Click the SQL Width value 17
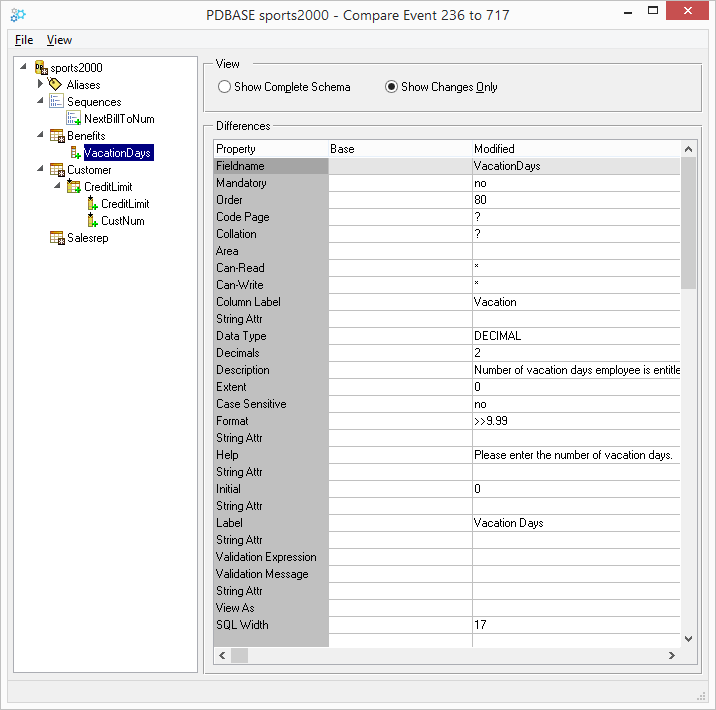Viewport: 716px width, 710px height. [480, 625]
